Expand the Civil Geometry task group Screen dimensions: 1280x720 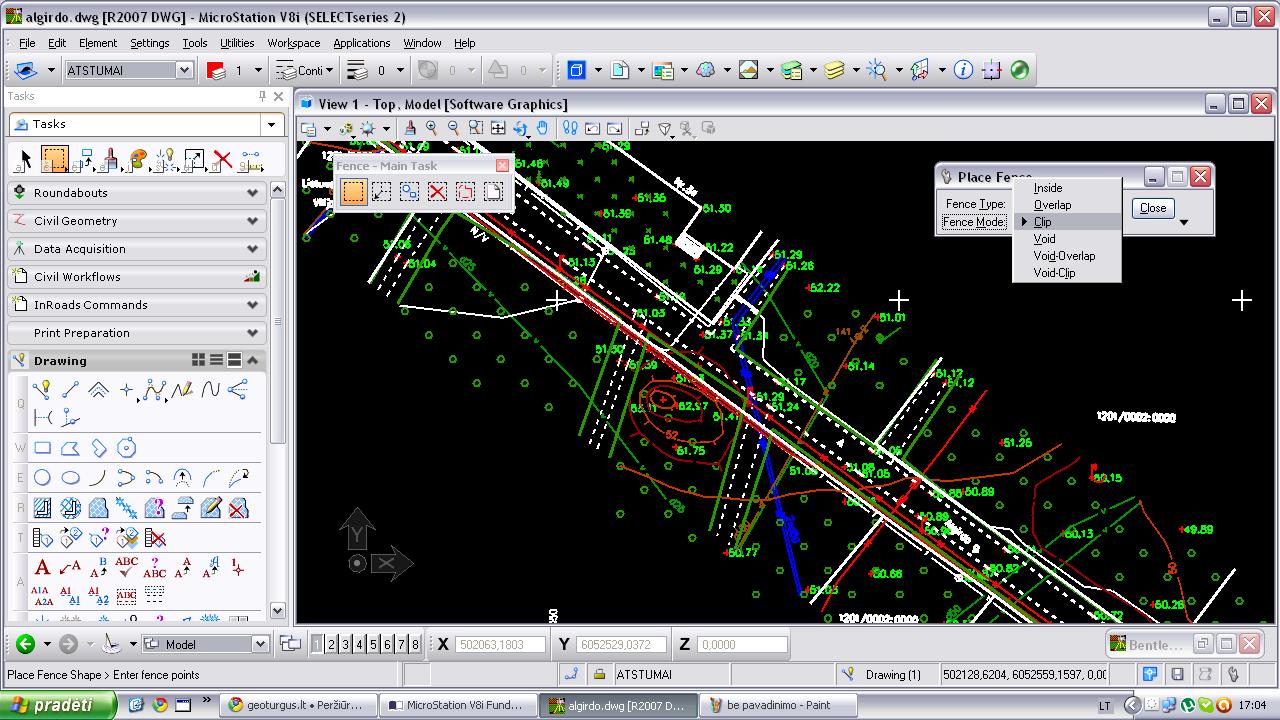point(137,221)
